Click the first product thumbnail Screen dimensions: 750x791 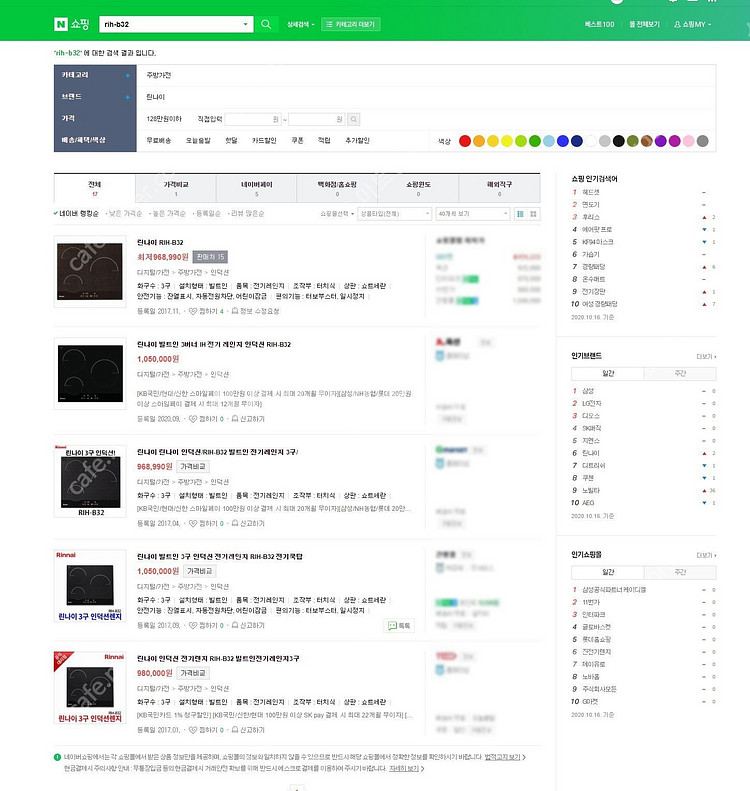pyautogui.click(x=90, y=271)
